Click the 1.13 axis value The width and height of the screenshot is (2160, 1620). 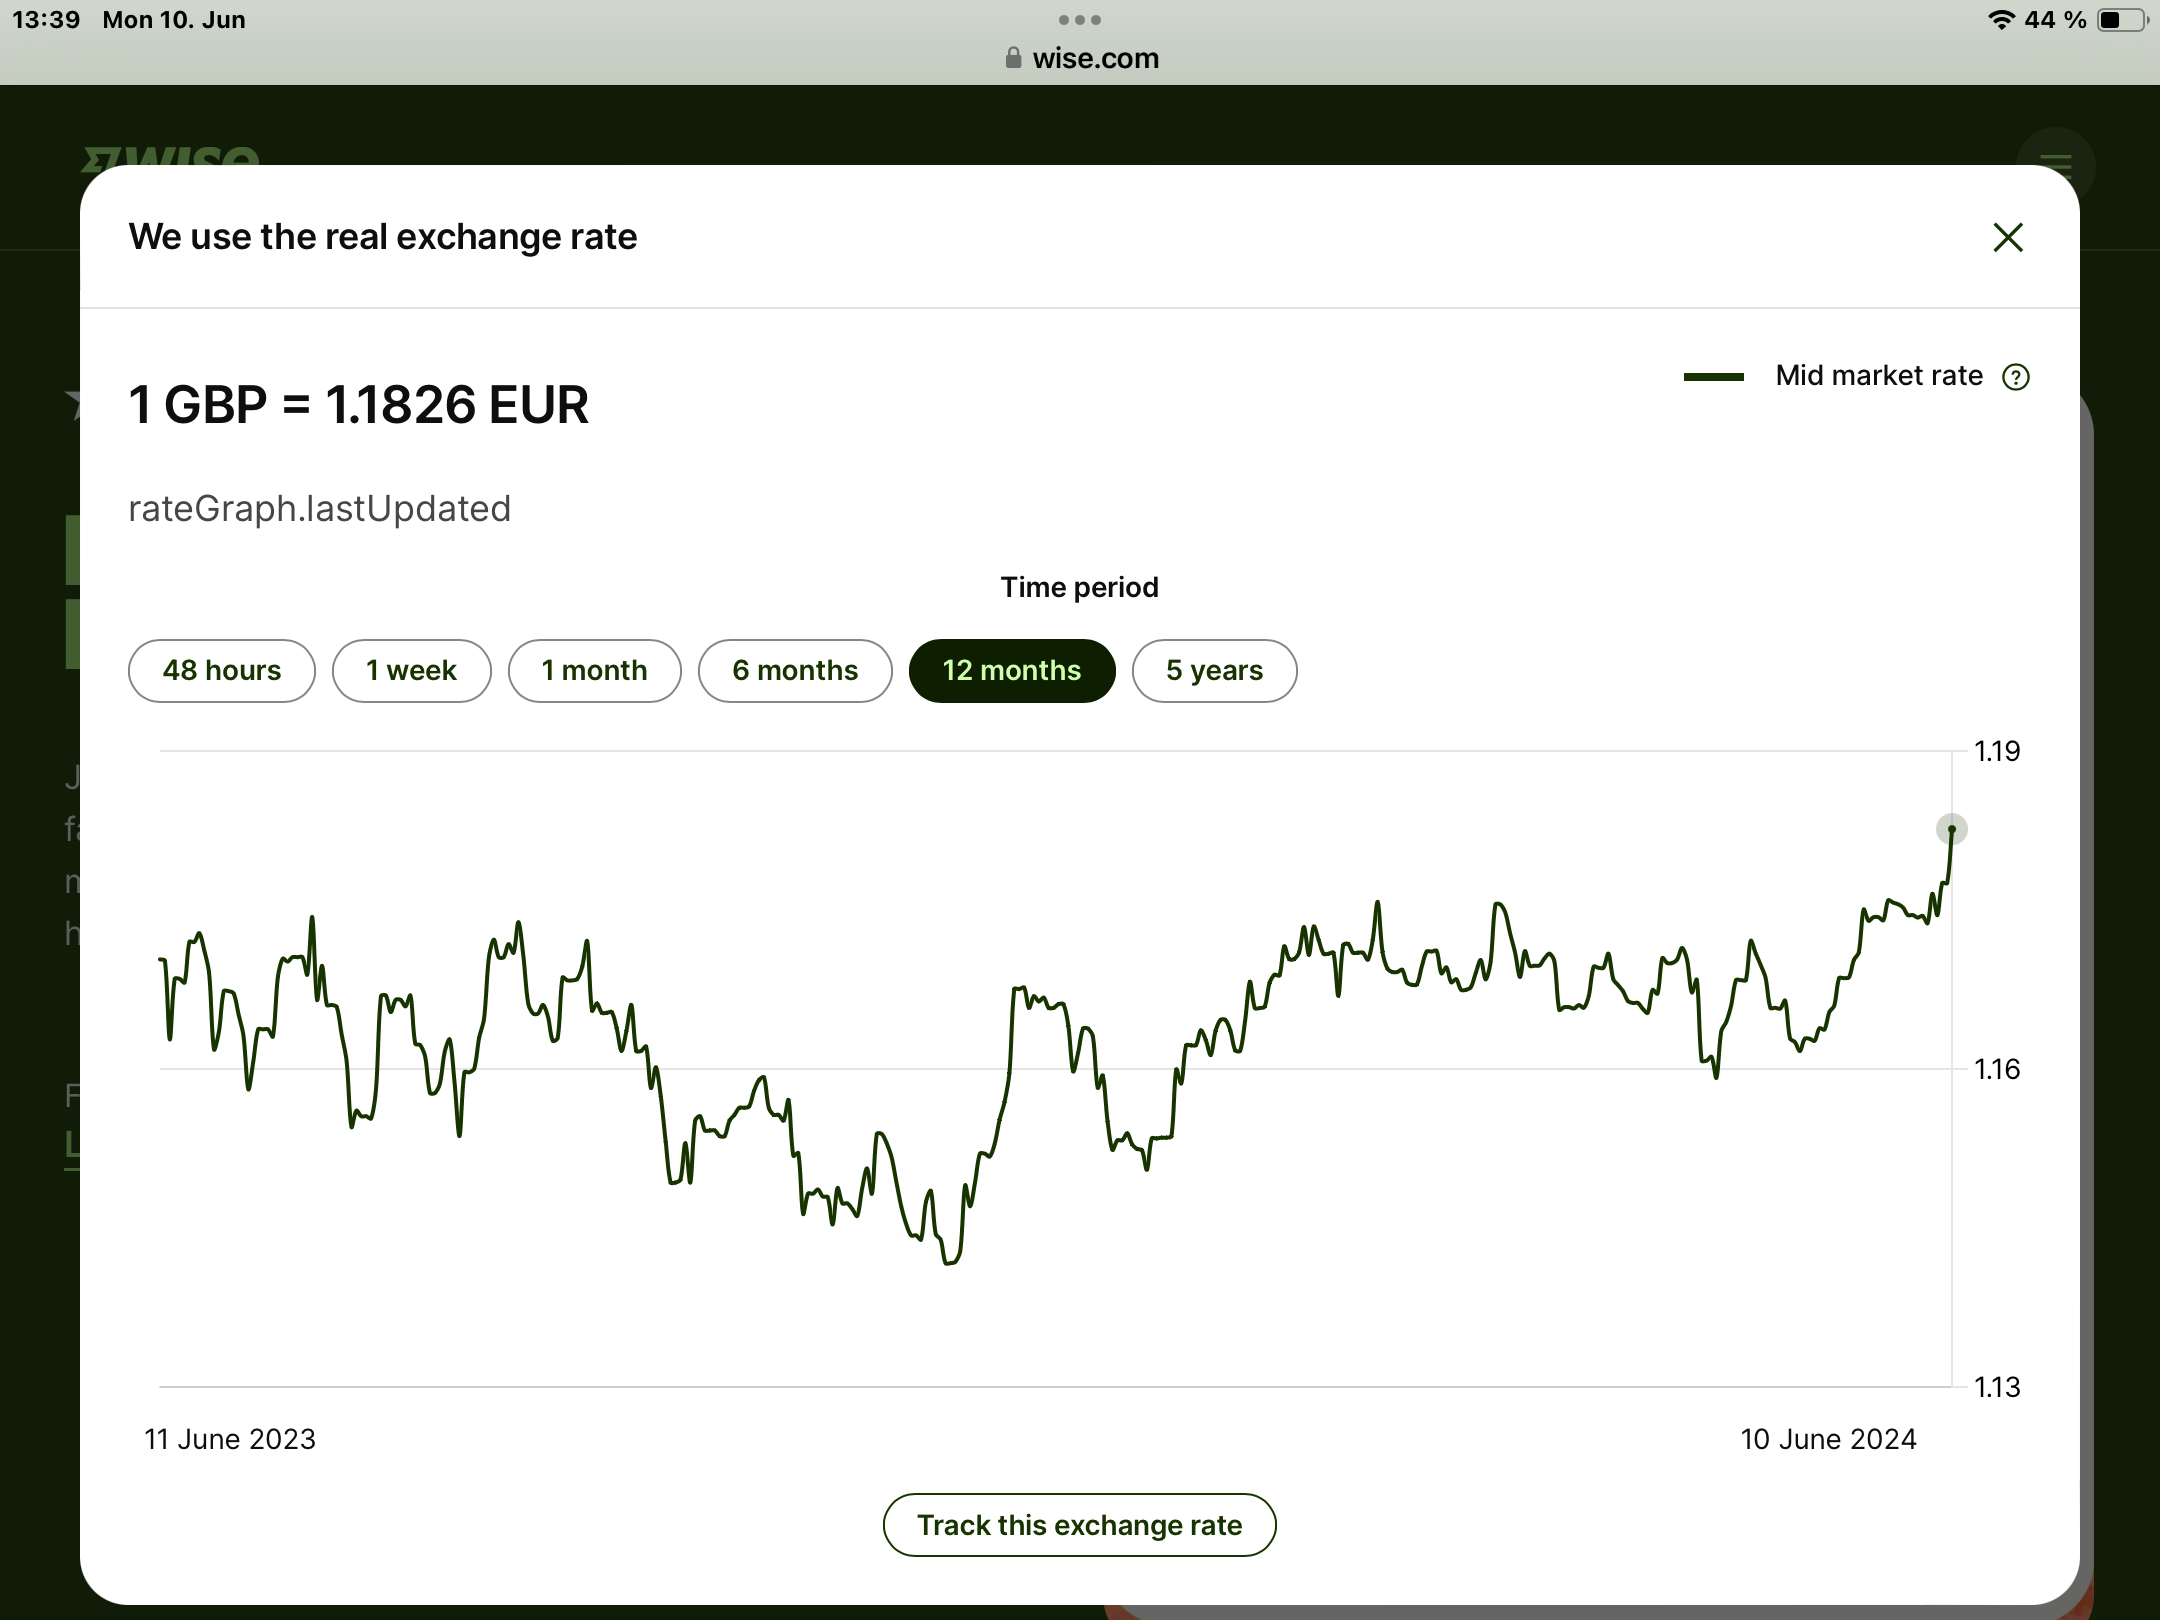[x=1997, y=1387]
